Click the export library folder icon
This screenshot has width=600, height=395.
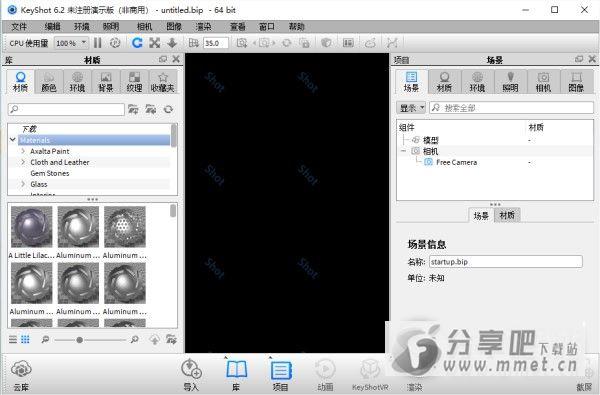tap(171, 339)
